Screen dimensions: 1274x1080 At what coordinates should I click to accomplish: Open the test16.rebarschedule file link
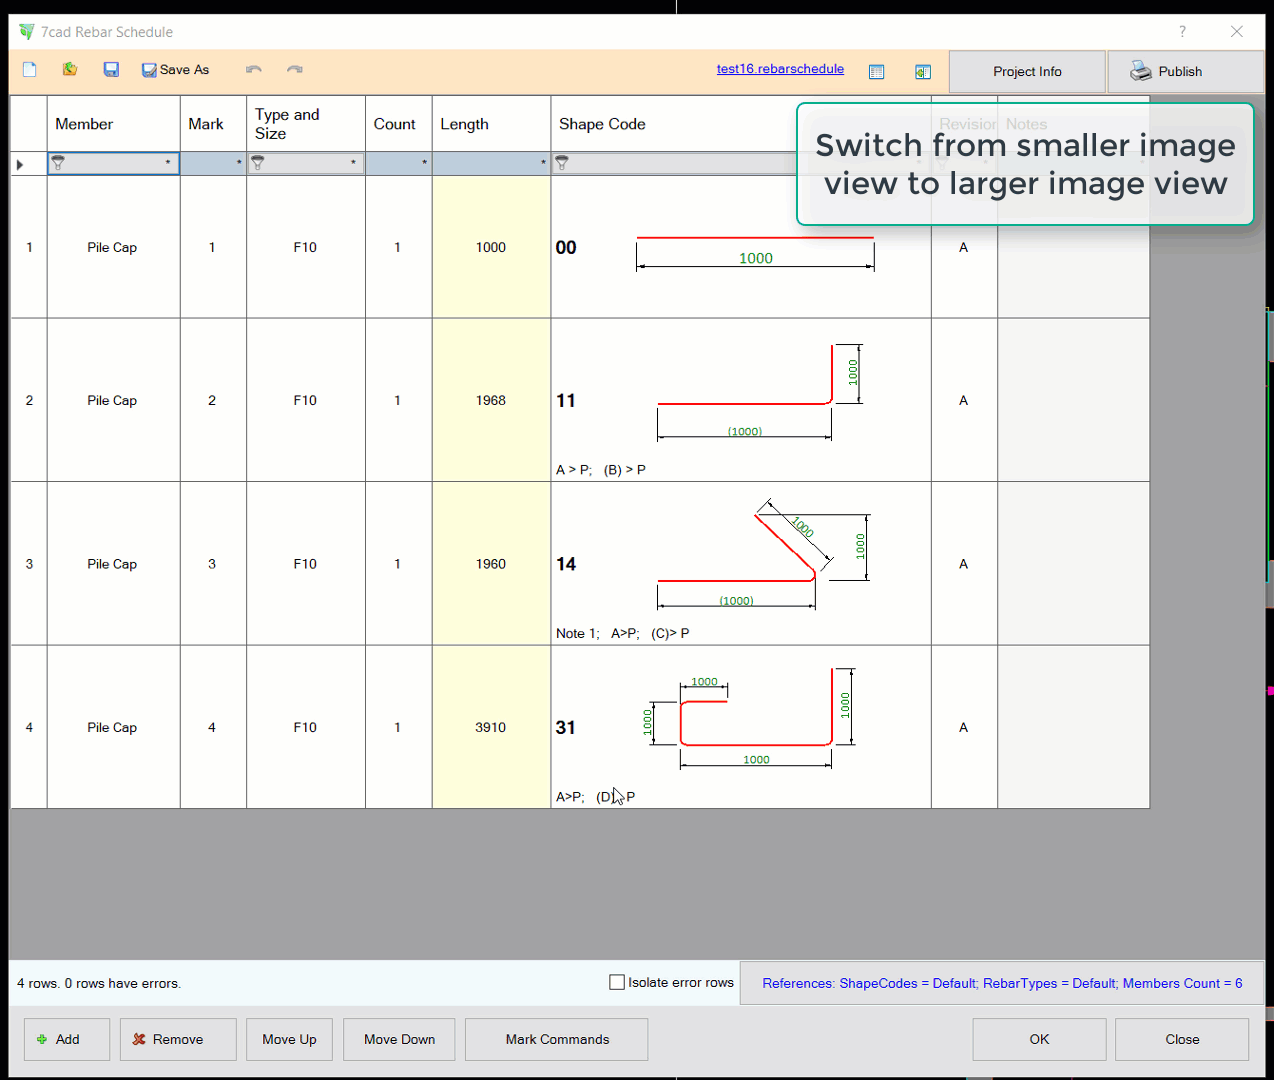780,69
